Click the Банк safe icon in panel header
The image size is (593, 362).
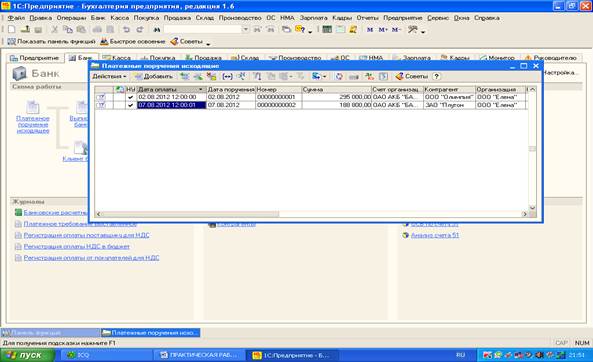19,73
